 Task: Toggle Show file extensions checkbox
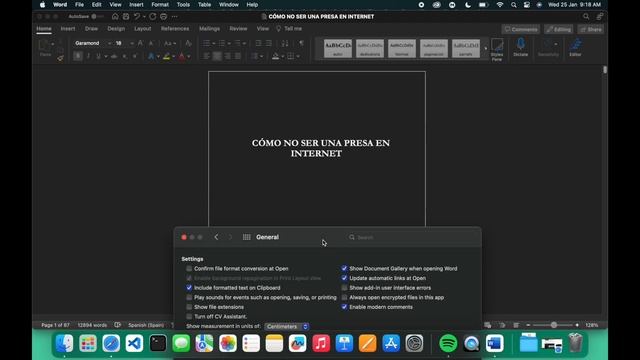[189, 307]
